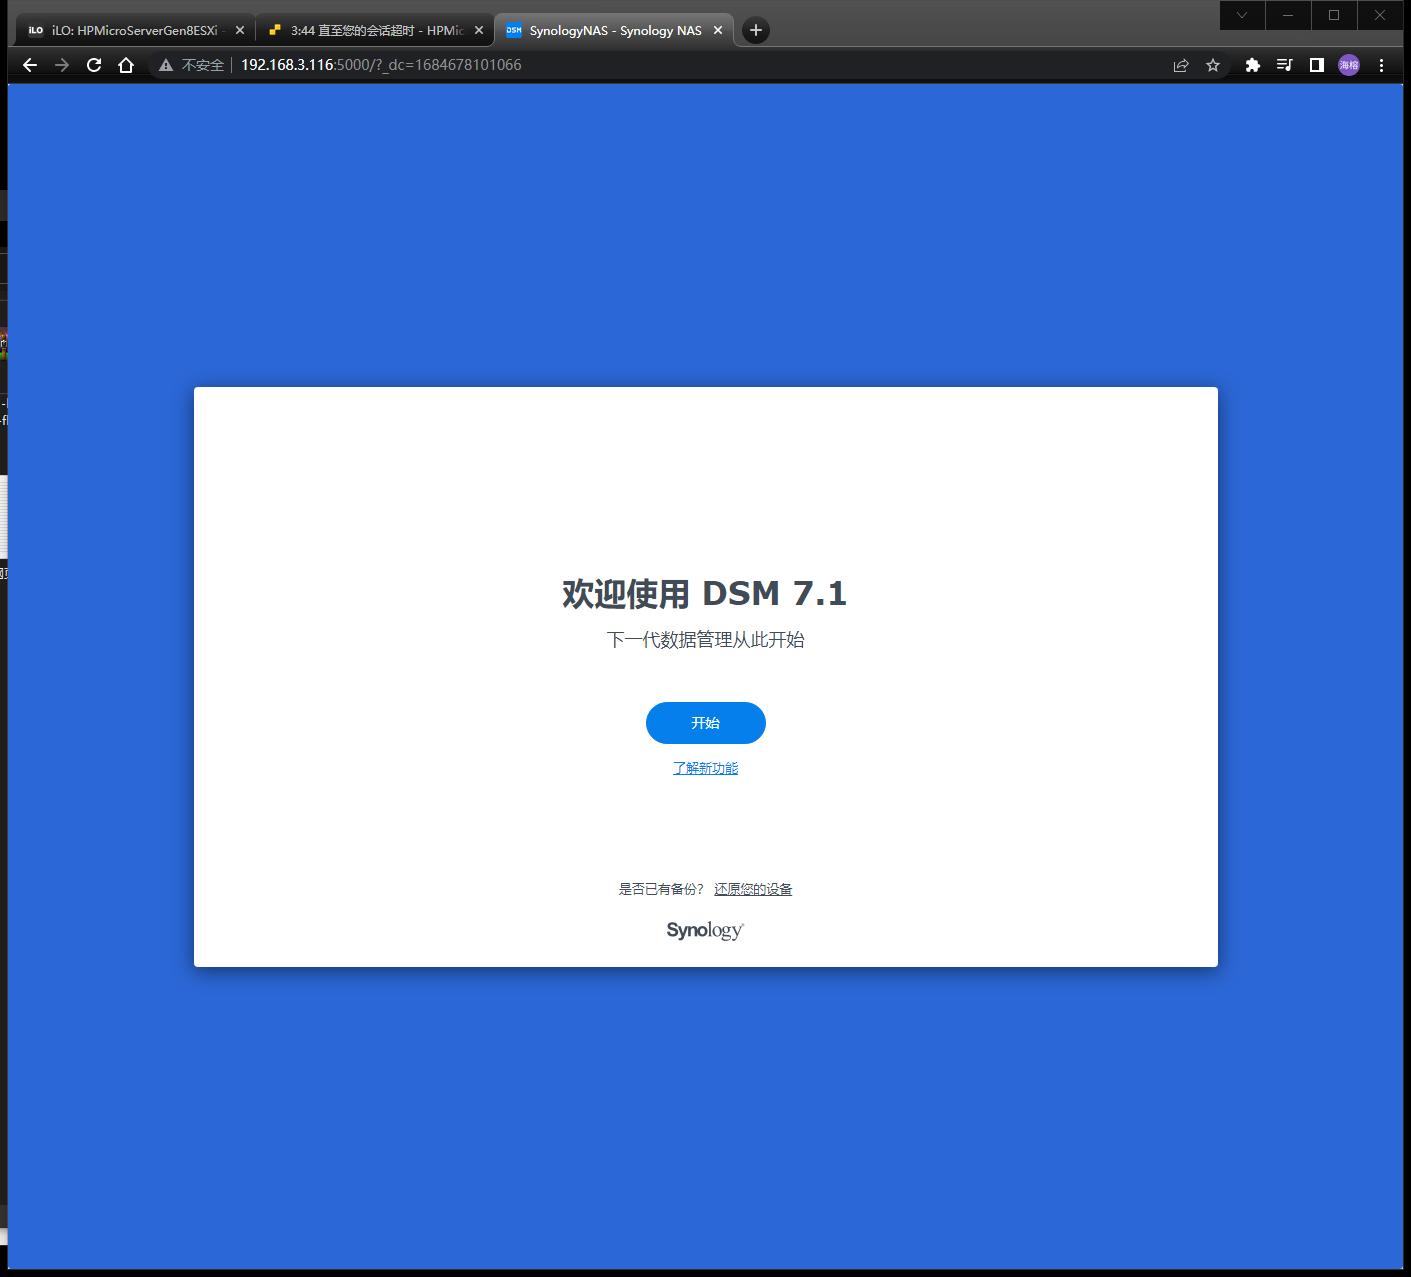The height and width of the screenshot is (1277, 1411).
Task: Bookmark the page via star icon
Action: [x=1213, y=65]
